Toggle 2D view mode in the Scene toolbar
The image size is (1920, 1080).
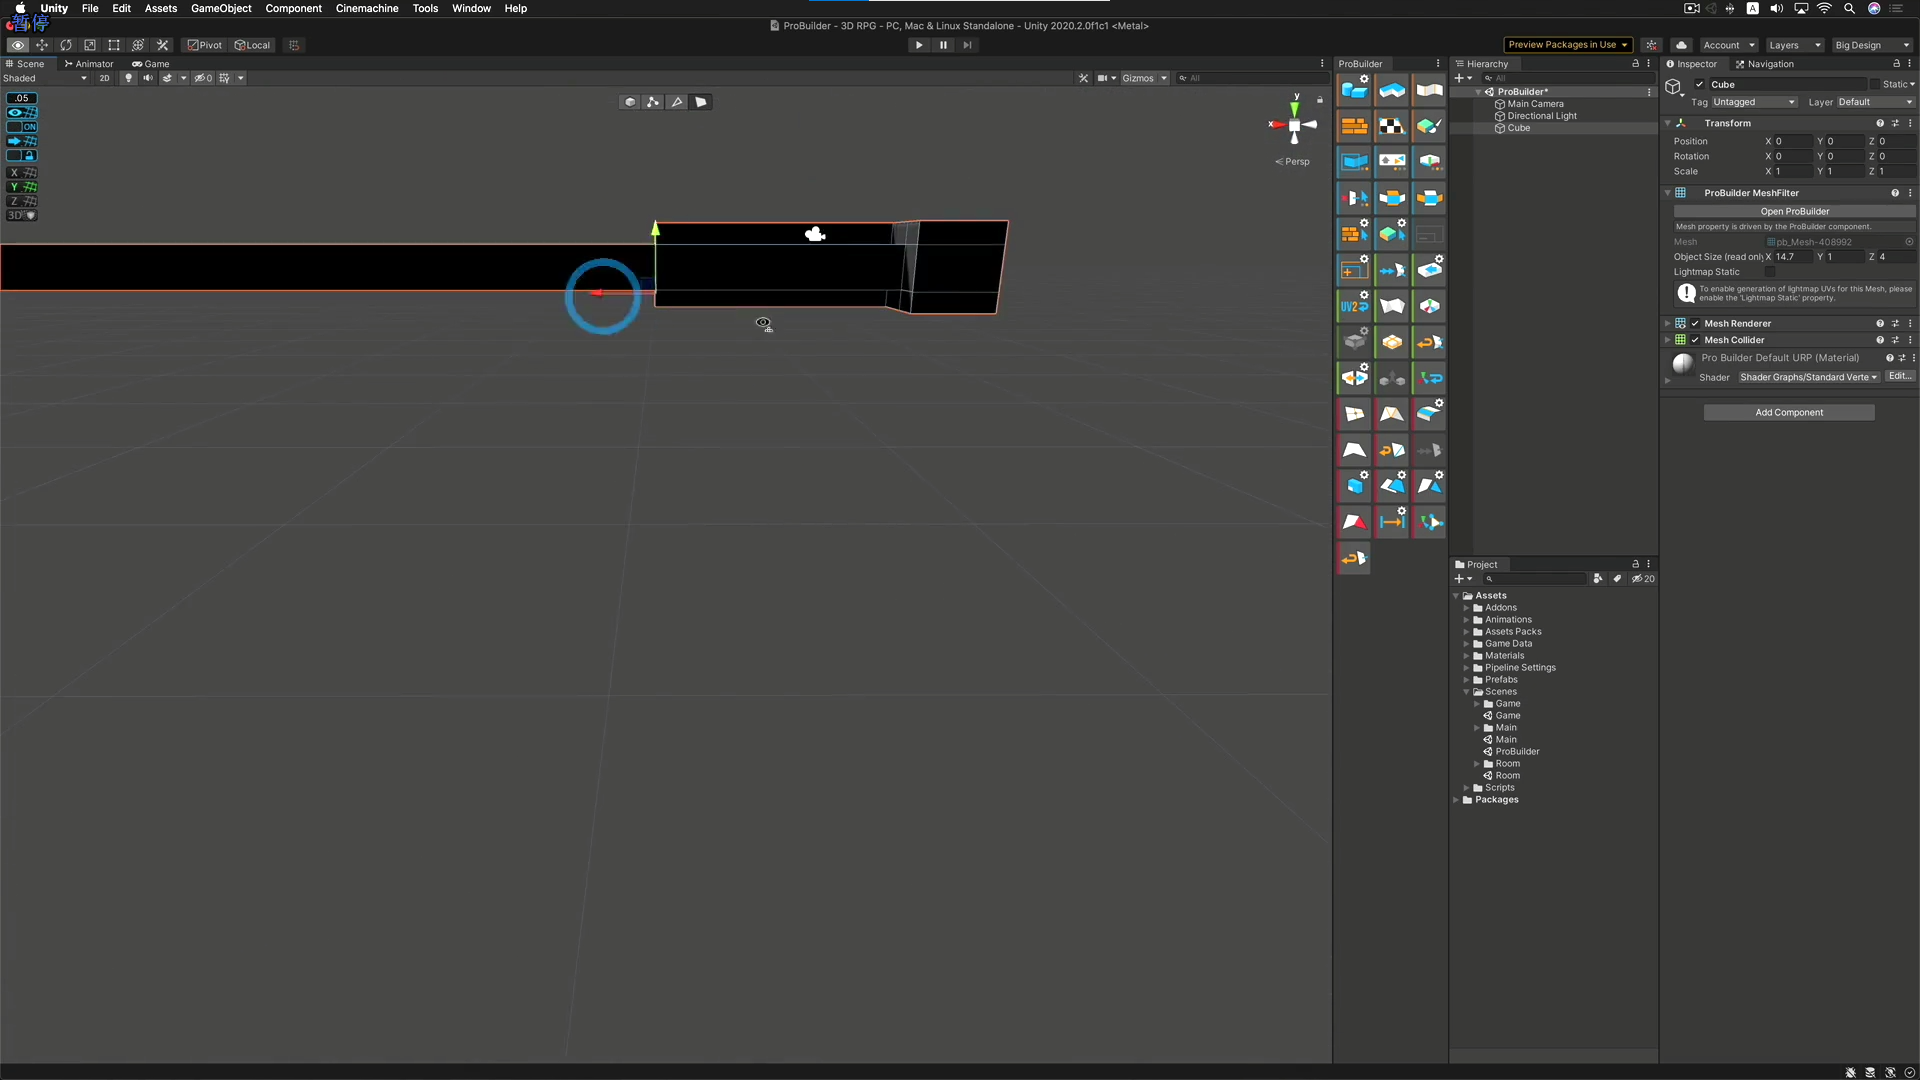tap(104, 78)
